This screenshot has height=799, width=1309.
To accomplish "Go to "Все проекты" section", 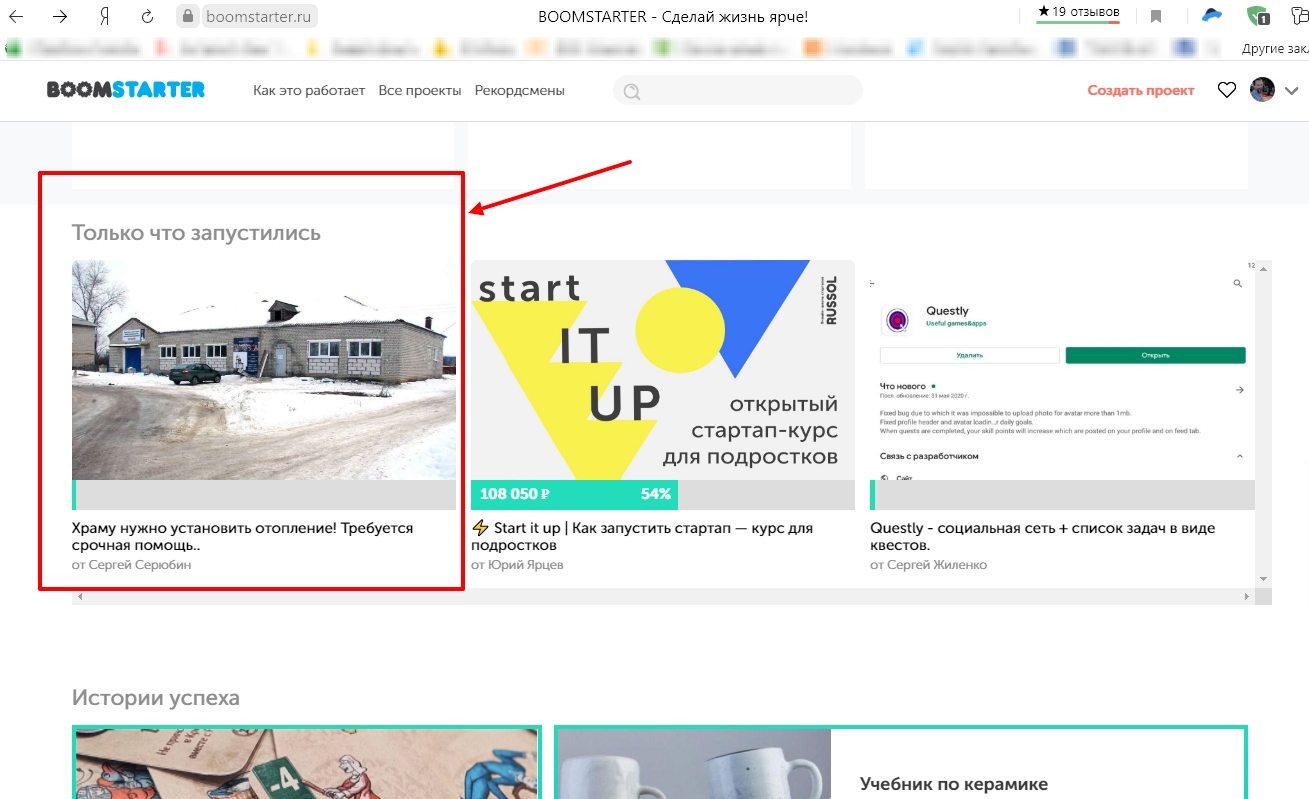I will pyautogui.click(x=419, y=90).
